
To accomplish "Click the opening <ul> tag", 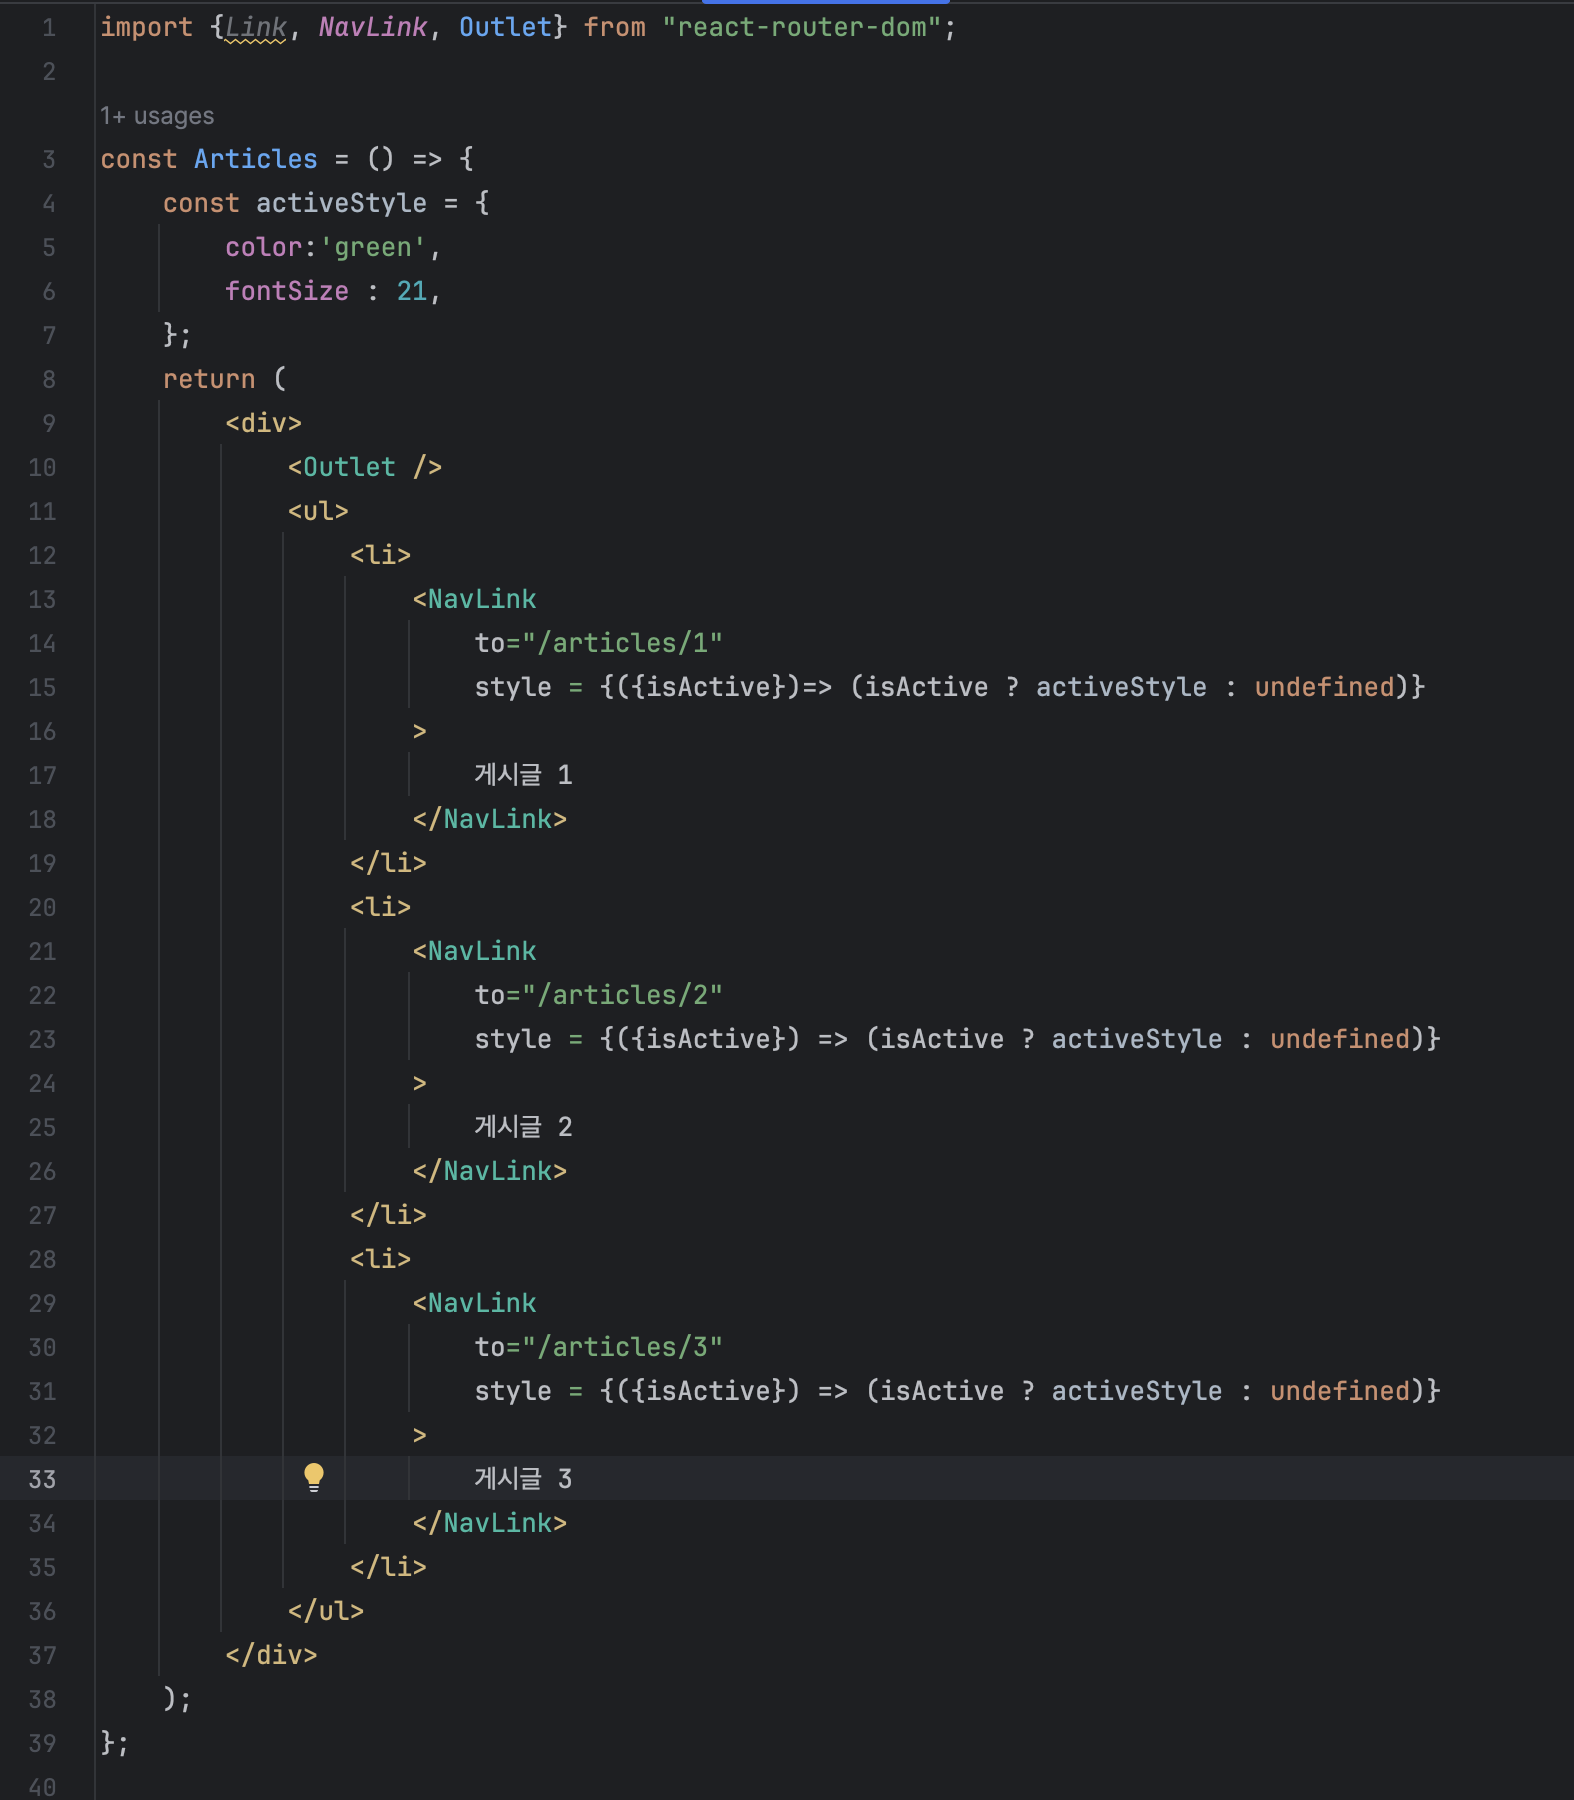I will pyautogui.click(x=318, y=511).
